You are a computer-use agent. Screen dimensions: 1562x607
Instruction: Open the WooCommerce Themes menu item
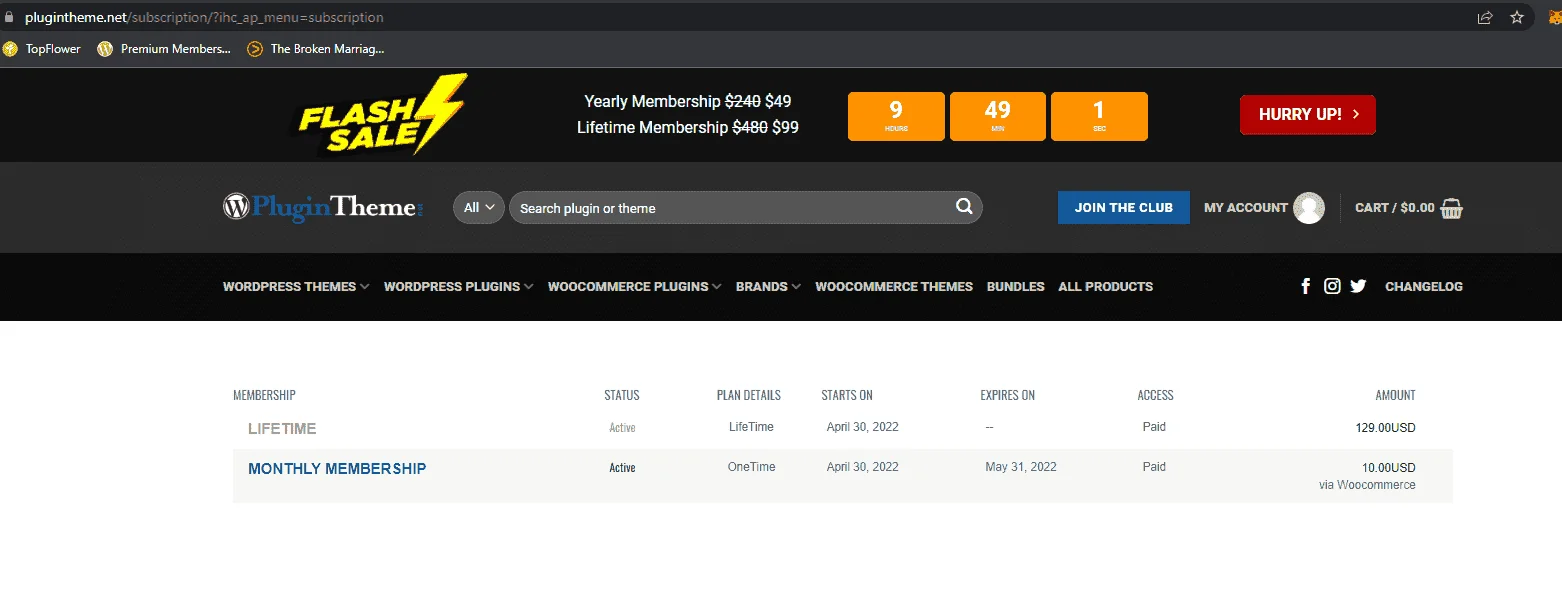pos(894,287)
